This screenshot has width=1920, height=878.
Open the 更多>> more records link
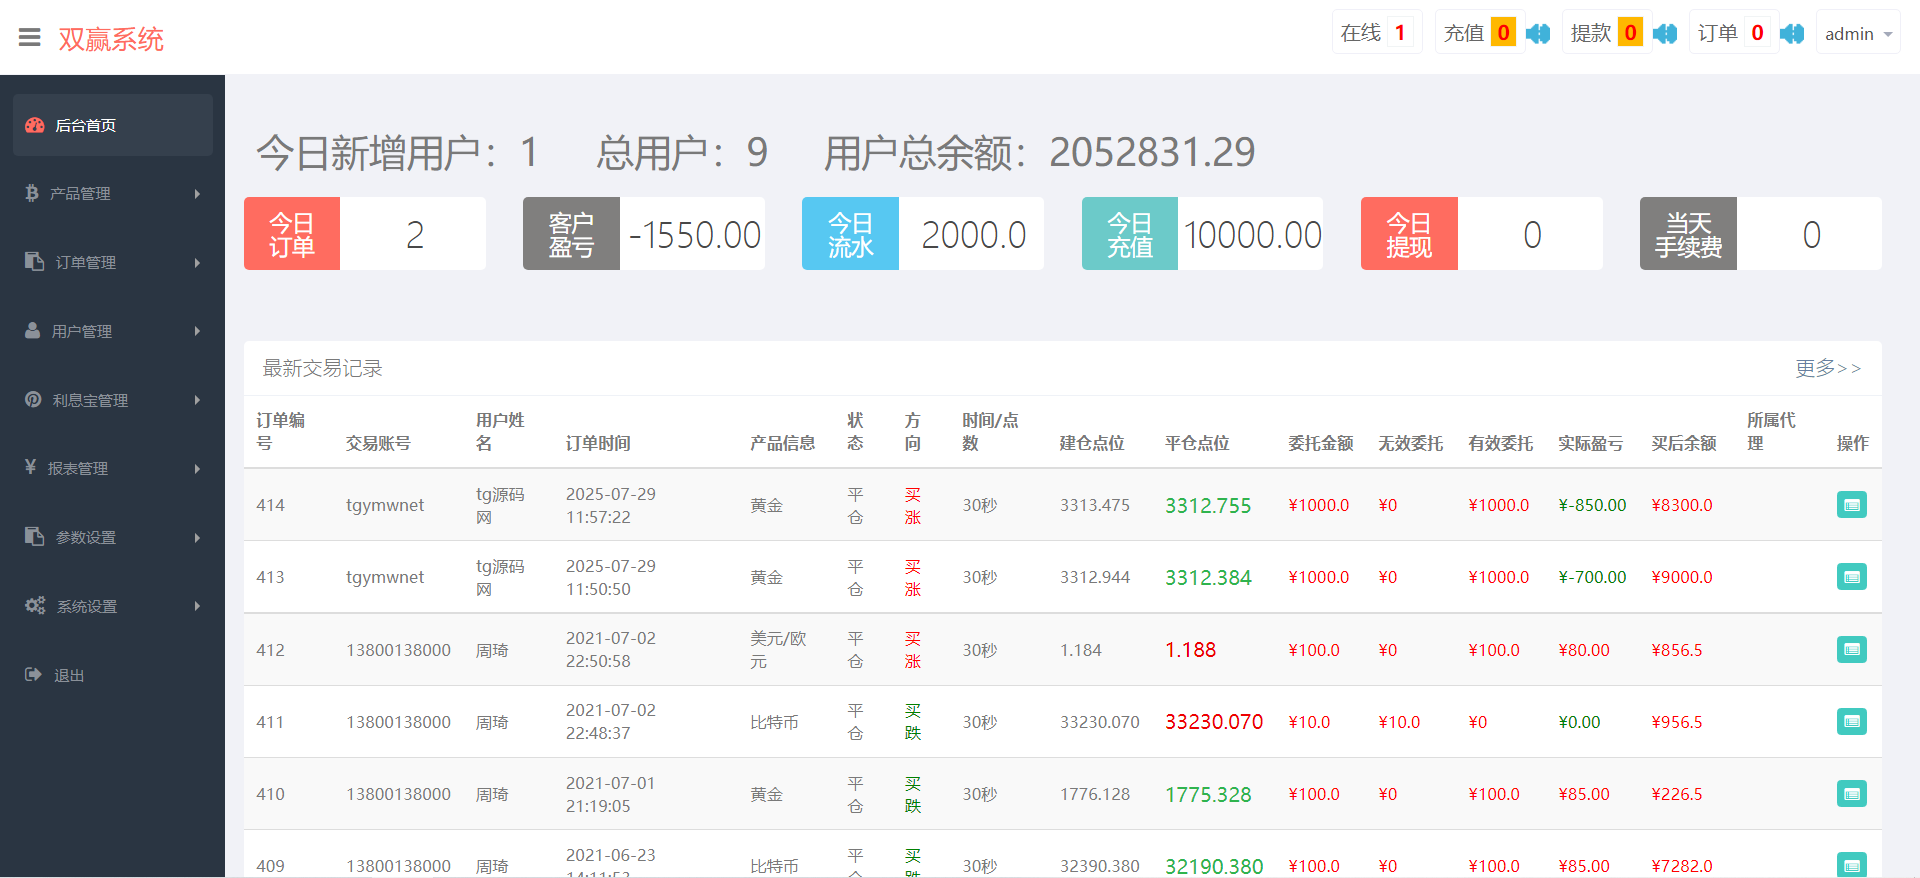click(x=1827, y=369)
